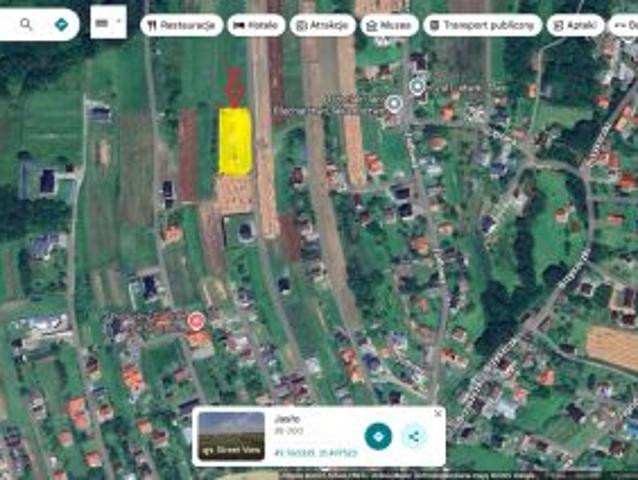Screen dimensions: 638x480
Task: Share this location
Action: tap(414, 437)
